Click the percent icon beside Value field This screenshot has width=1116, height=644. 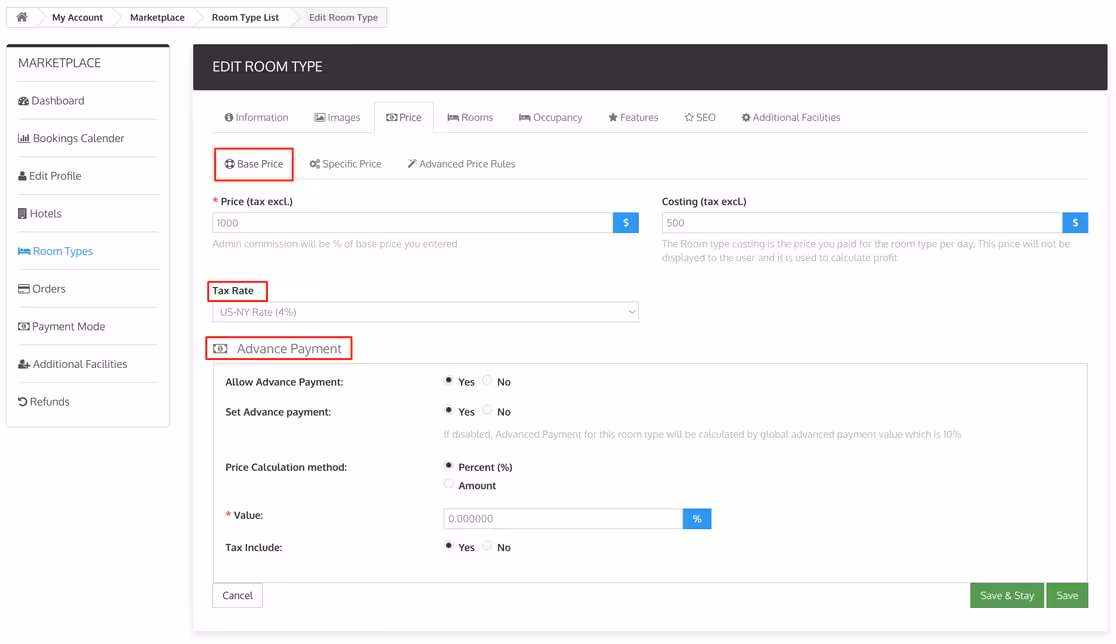pos(697,519)
